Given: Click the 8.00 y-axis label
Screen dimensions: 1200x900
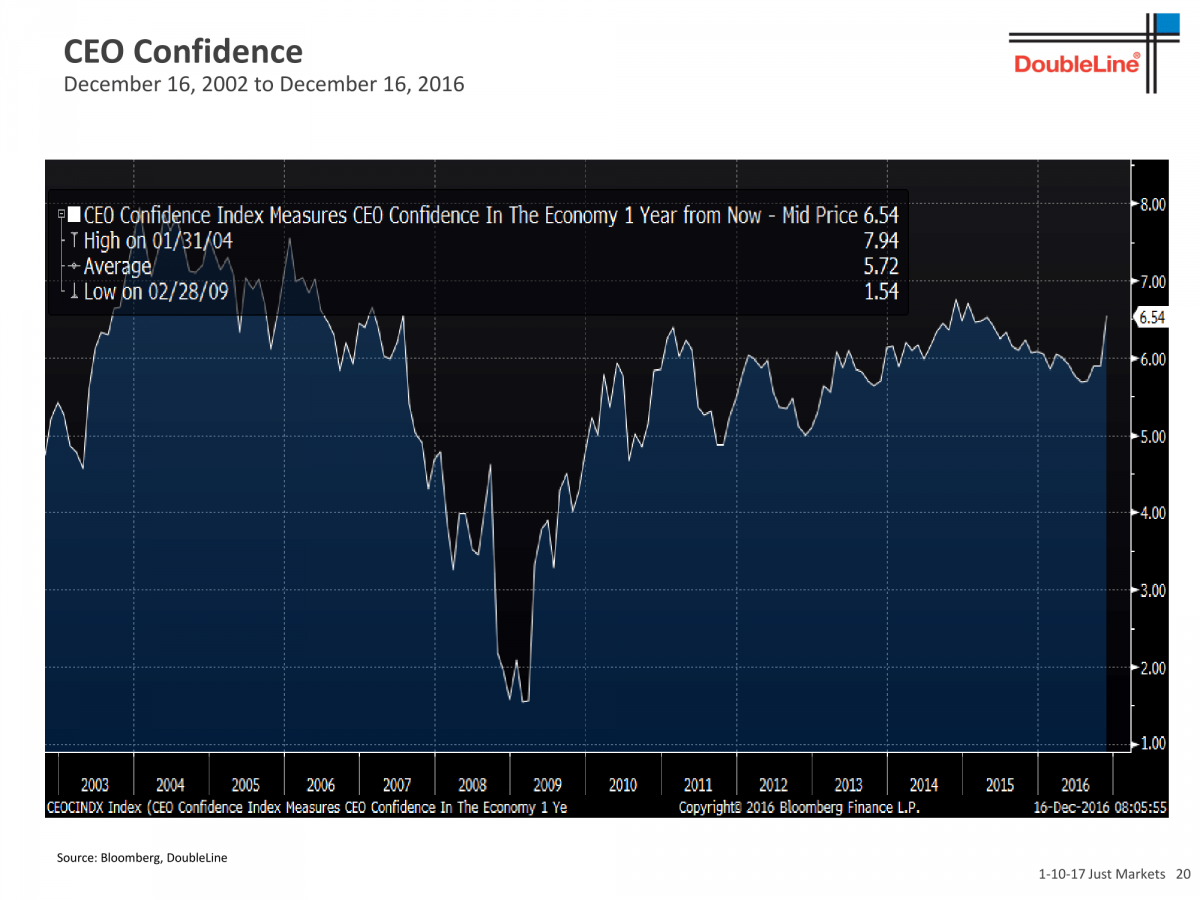Looking at the screenshot, I should click(x=1154, y=205).
